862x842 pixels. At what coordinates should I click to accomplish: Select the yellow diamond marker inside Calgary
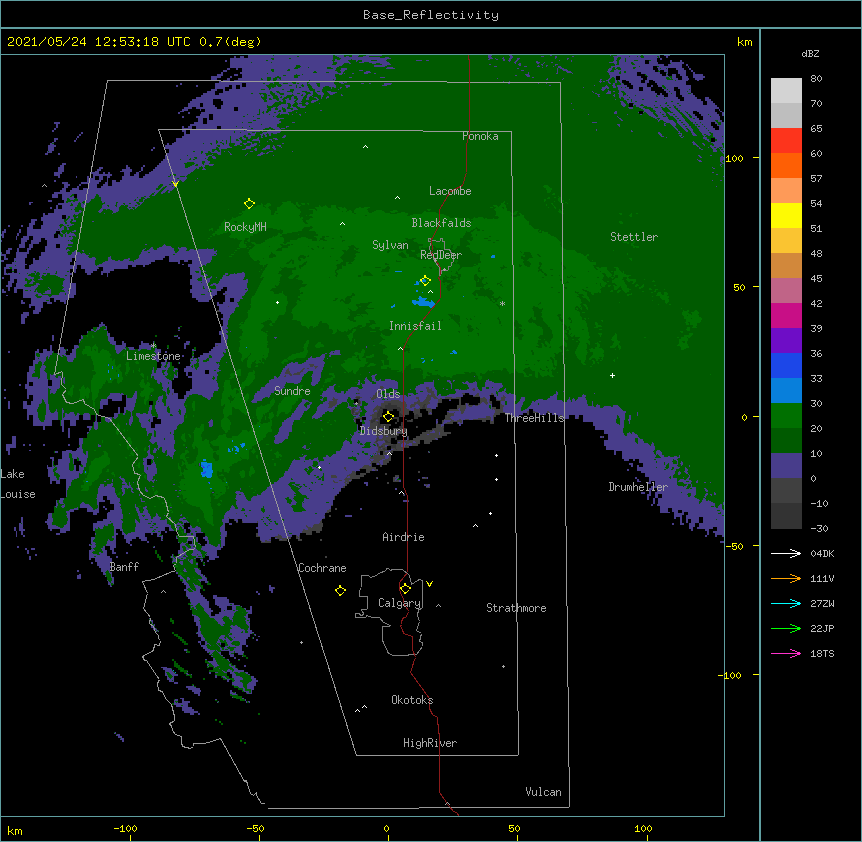[x=405, y=589]
